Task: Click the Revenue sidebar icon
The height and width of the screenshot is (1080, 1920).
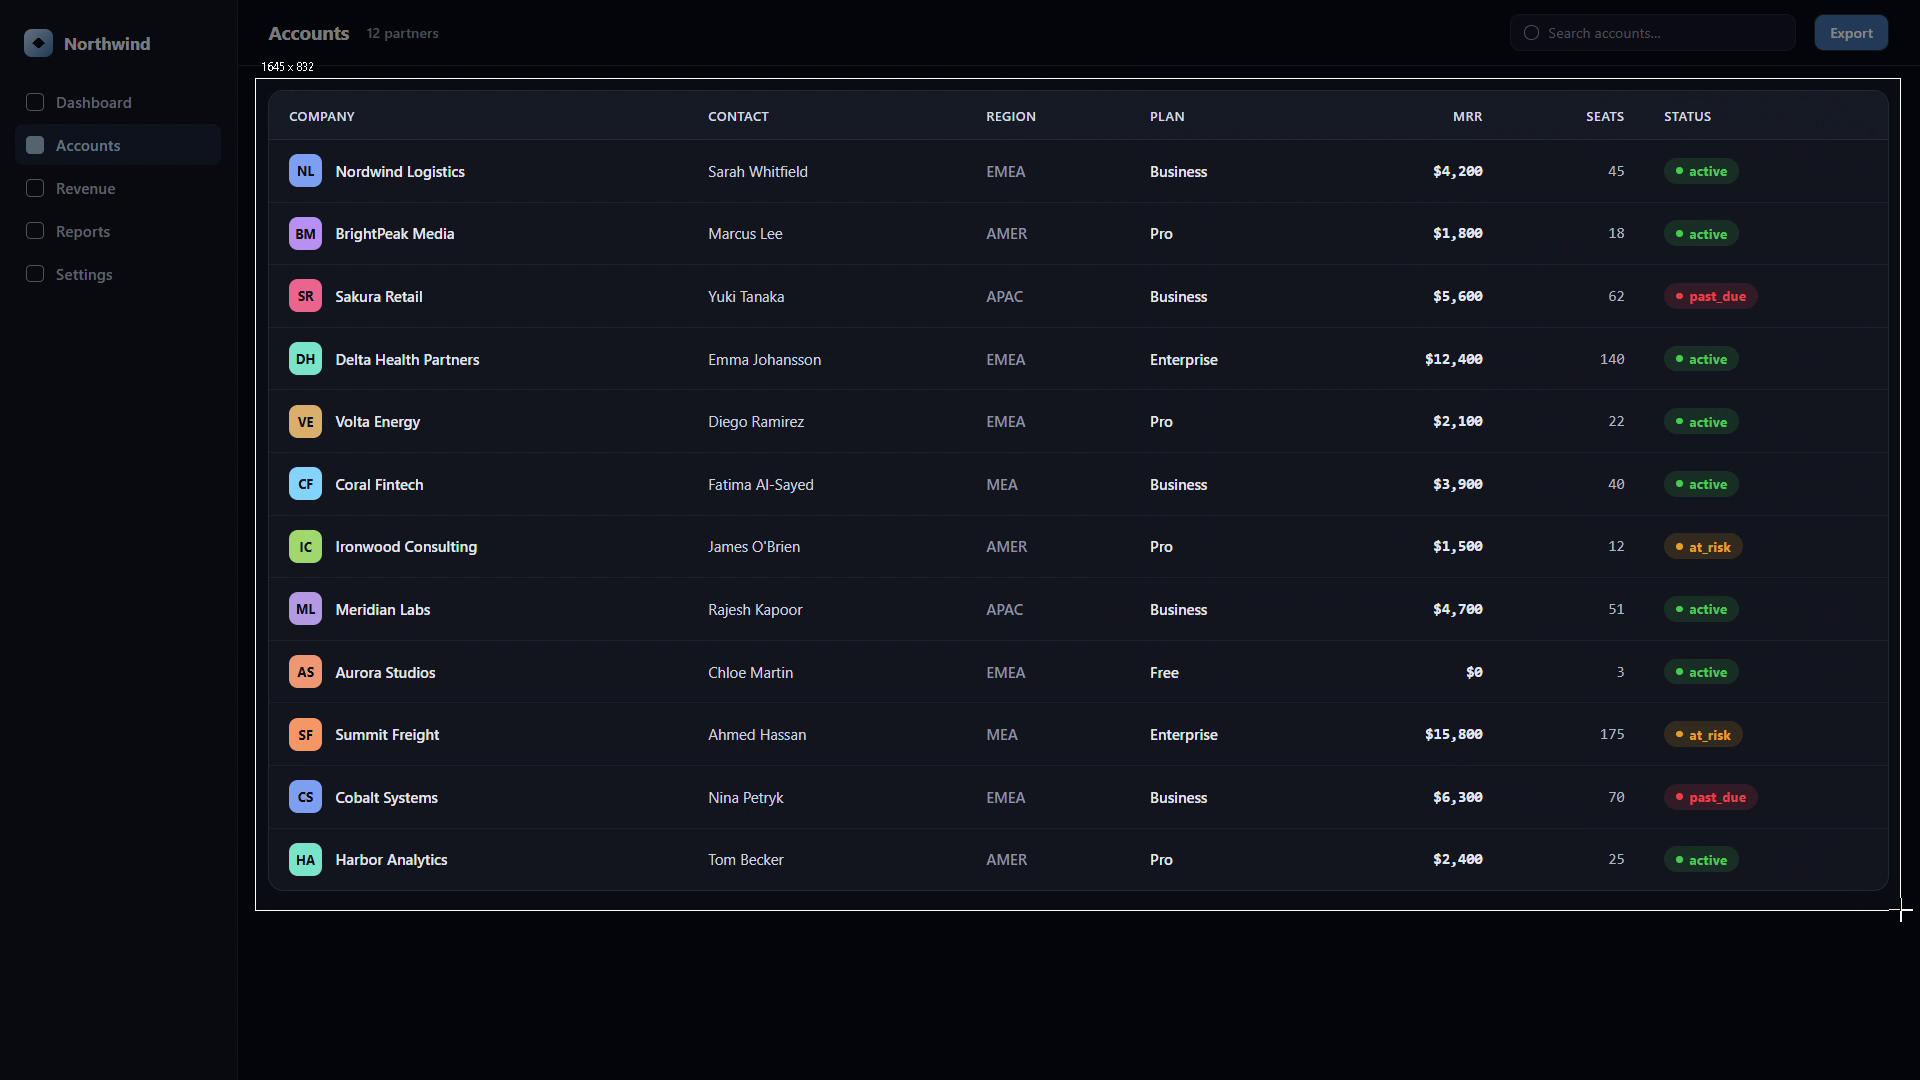Action: tap(35, 188)
